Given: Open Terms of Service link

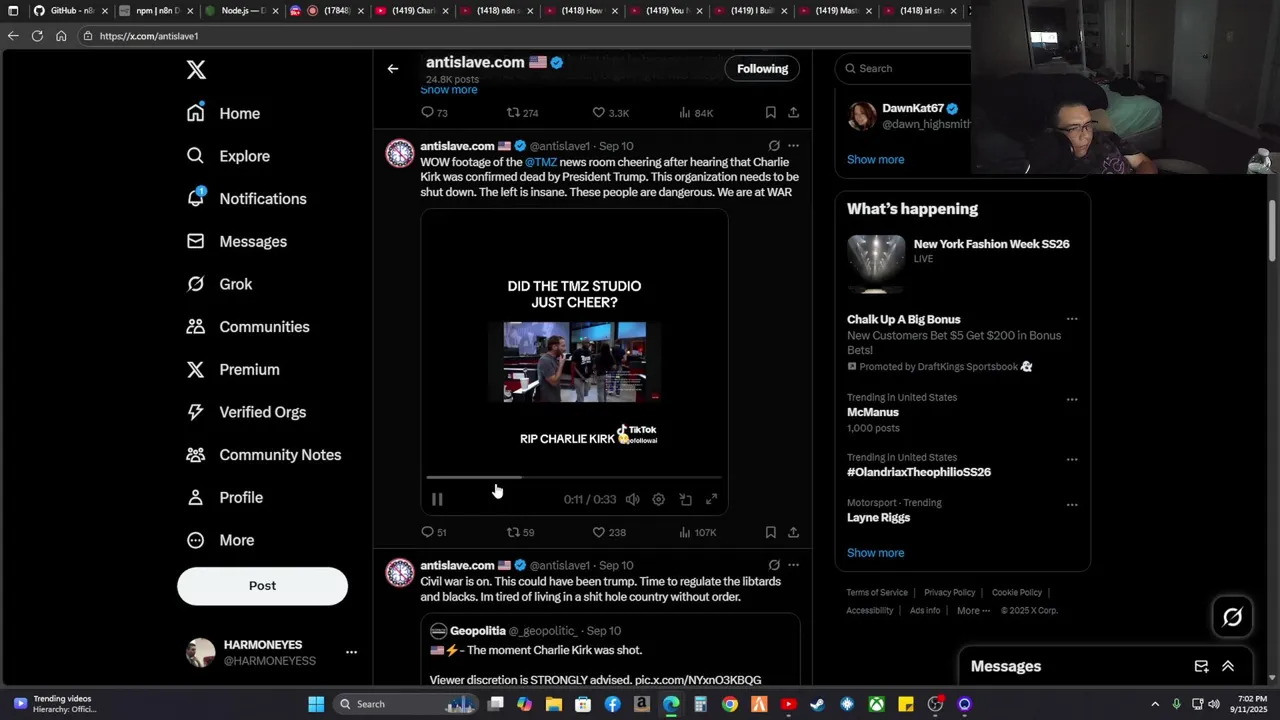Looking at the screenshot, I should tap(877, 593).
